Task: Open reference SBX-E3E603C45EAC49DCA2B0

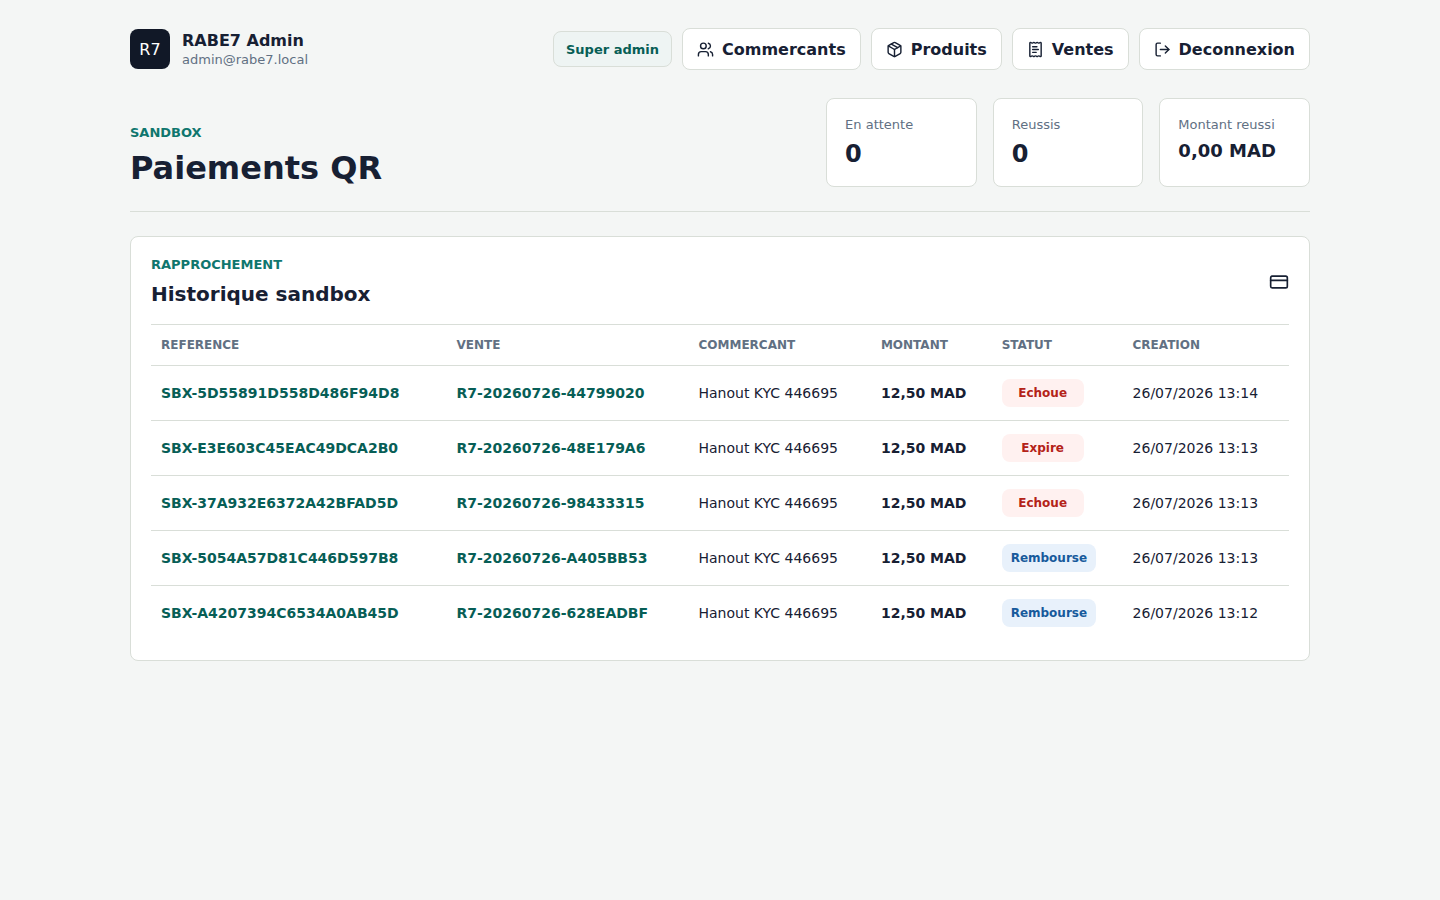Action: tap(280, 448)
